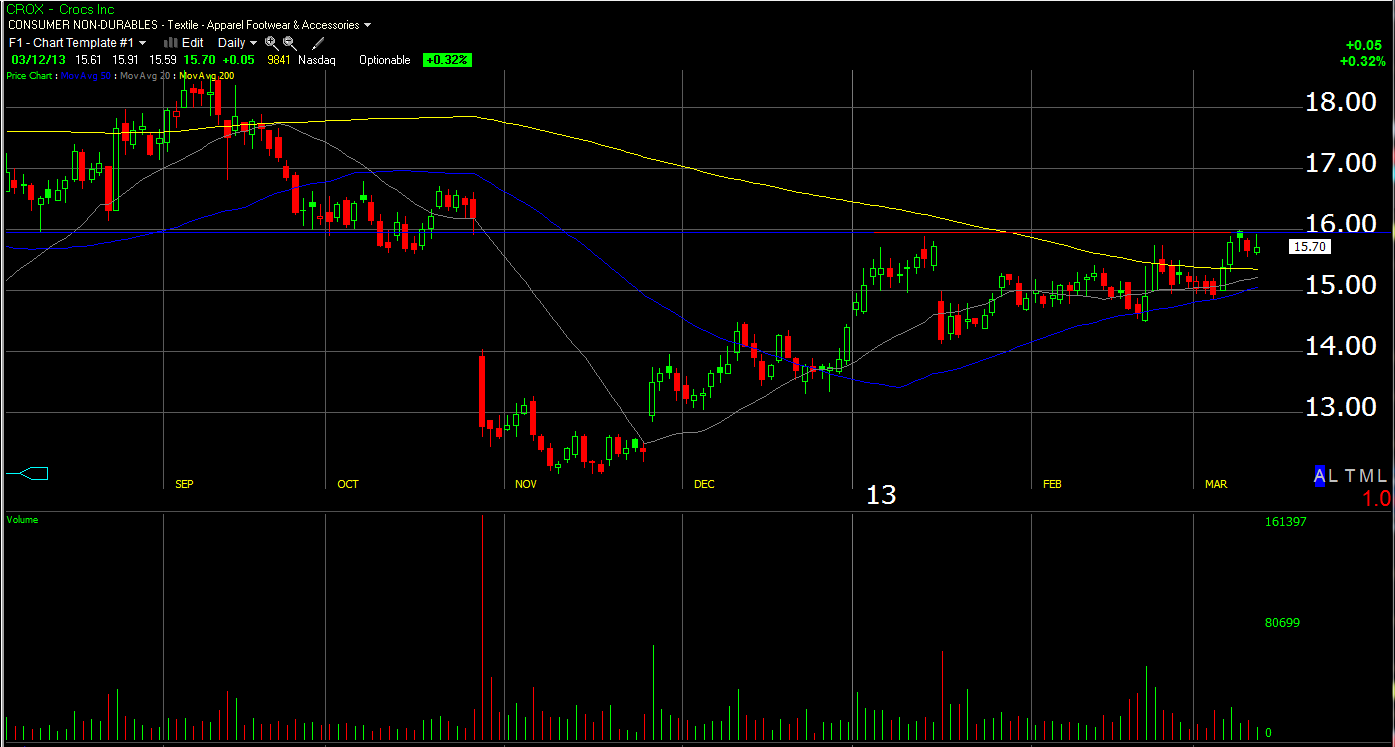Select the MovAvg 50 legend label

[x=87, y=75]
